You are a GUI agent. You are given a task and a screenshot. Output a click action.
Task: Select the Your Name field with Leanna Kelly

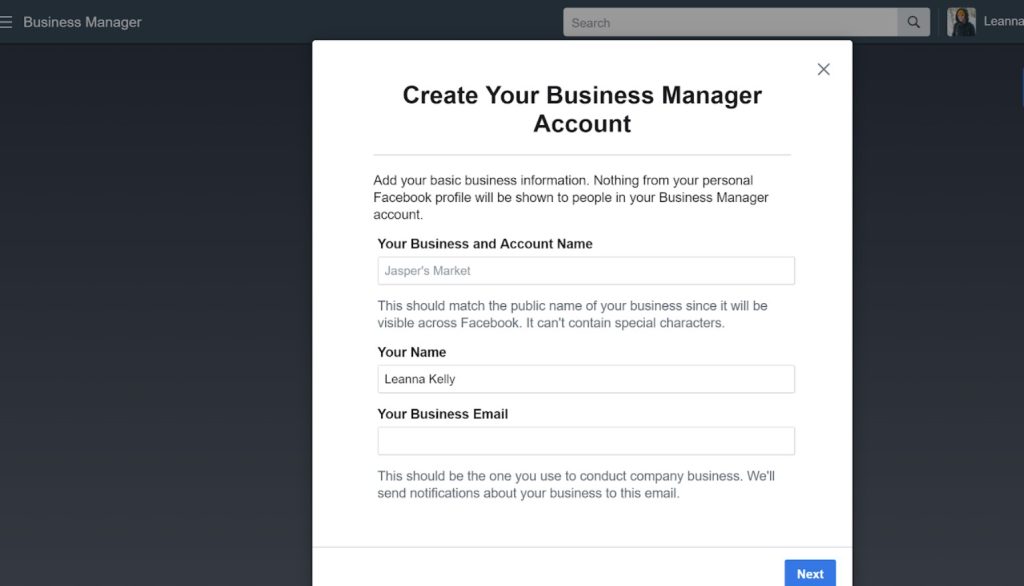click(586, 379)
